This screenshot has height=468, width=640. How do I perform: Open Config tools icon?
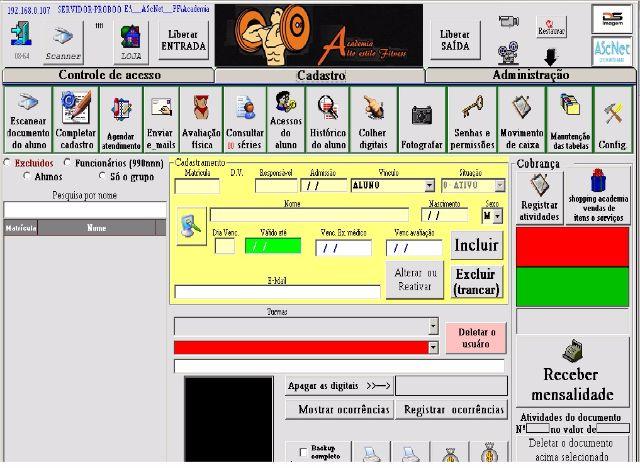coord(613,120)
